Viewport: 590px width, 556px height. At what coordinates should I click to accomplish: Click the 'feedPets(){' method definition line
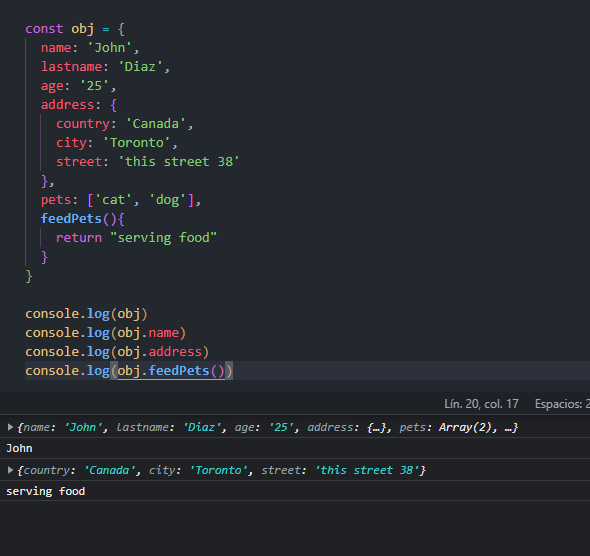[82, 219]
